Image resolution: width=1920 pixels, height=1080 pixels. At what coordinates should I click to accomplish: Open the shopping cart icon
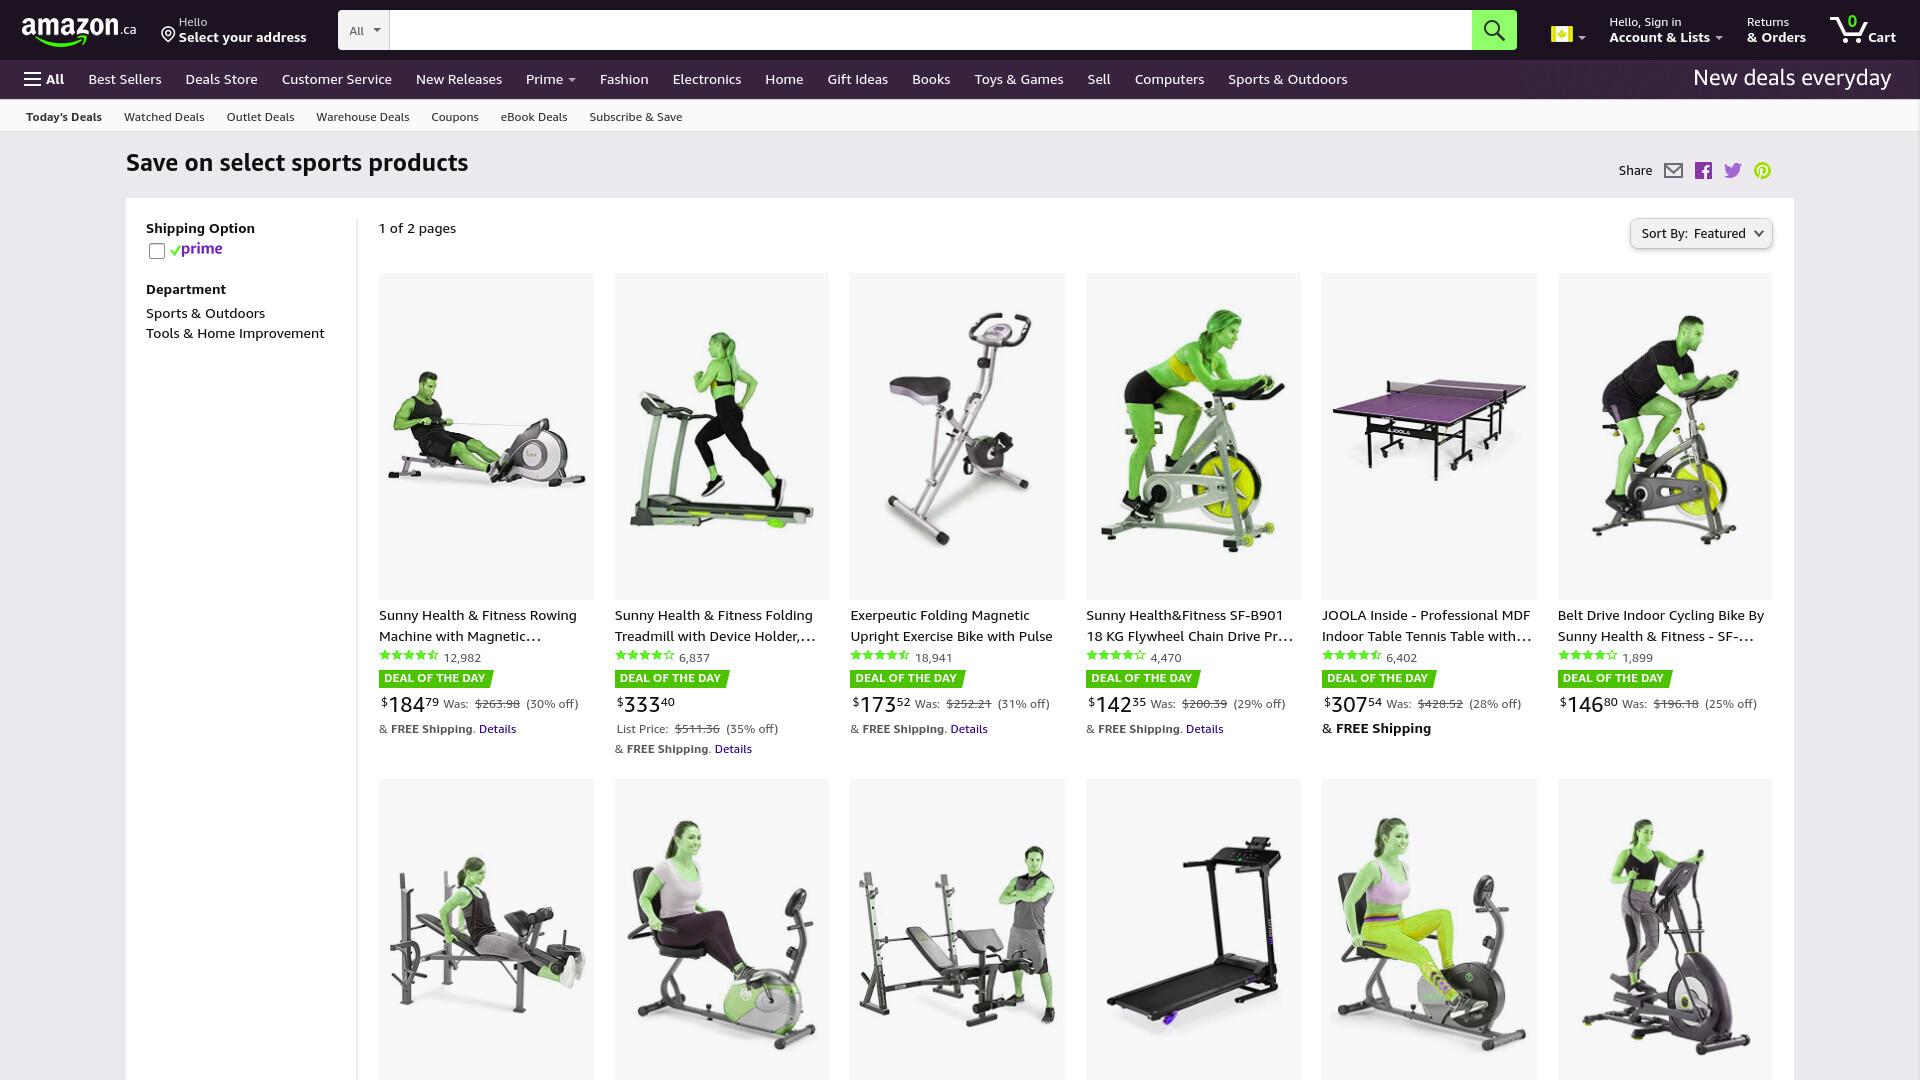point(1862,30)
